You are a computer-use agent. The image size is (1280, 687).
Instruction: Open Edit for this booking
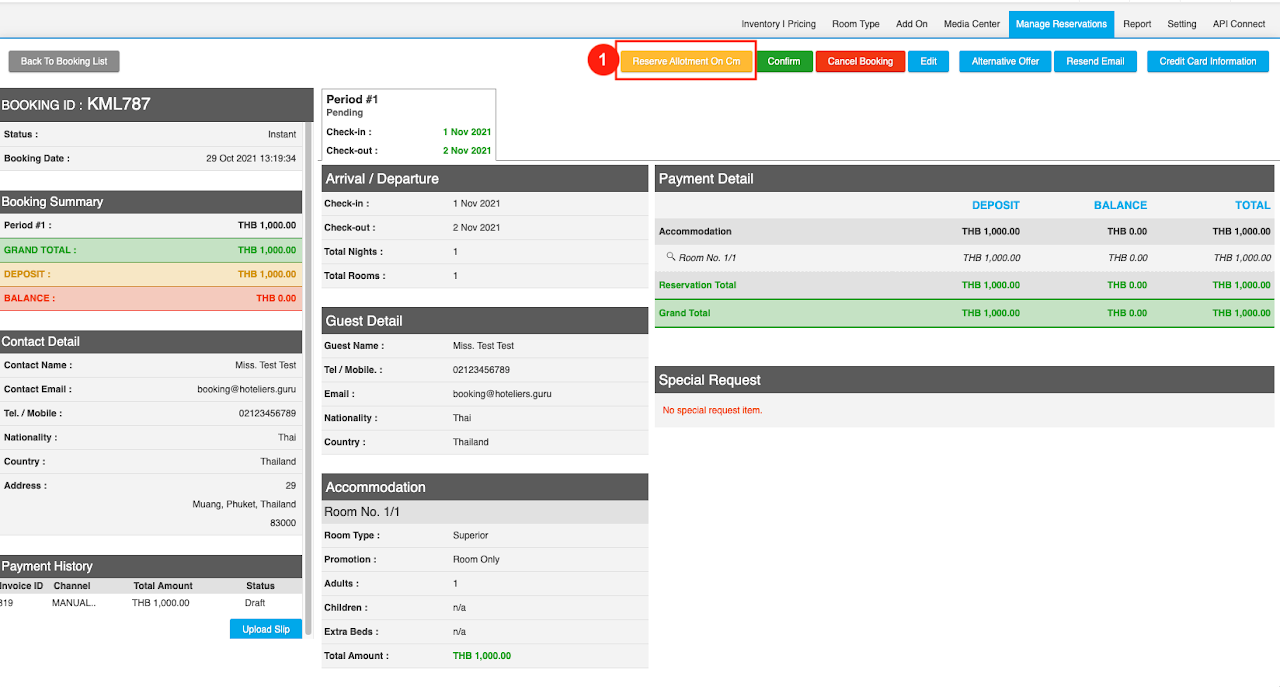click(928, 61)
